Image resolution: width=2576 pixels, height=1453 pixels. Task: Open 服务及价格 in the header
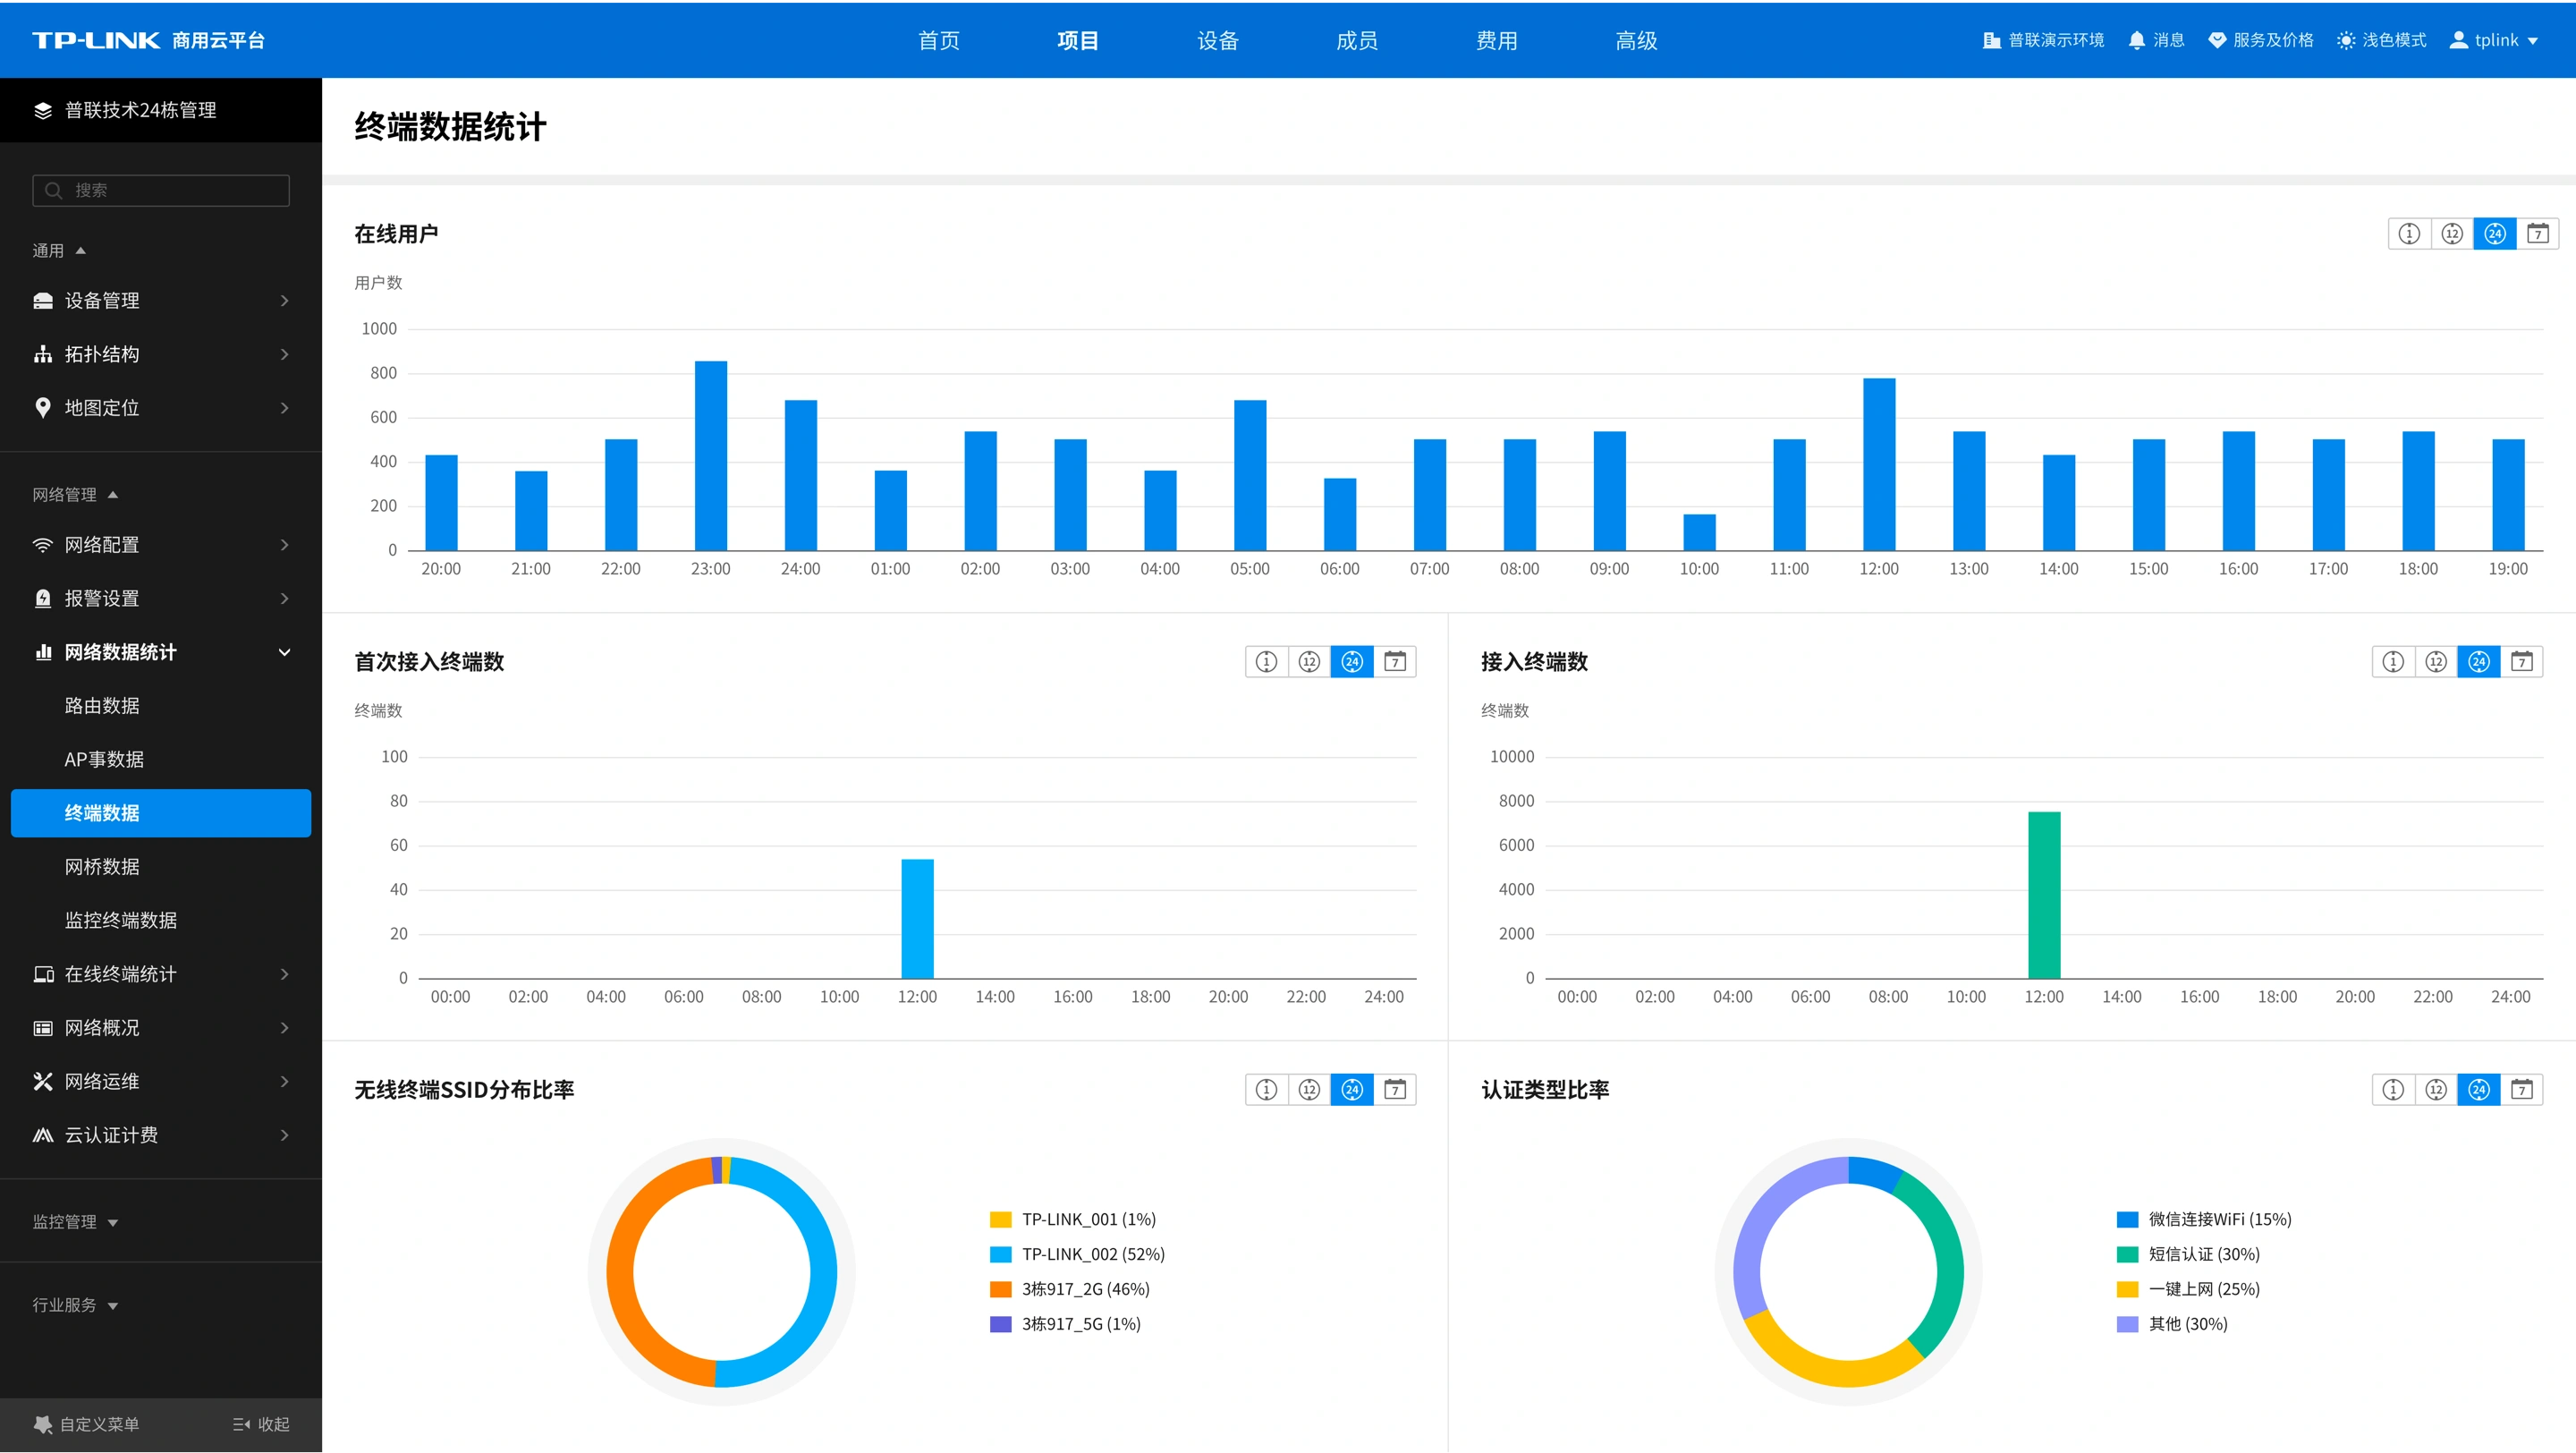tap(2261, 40)
